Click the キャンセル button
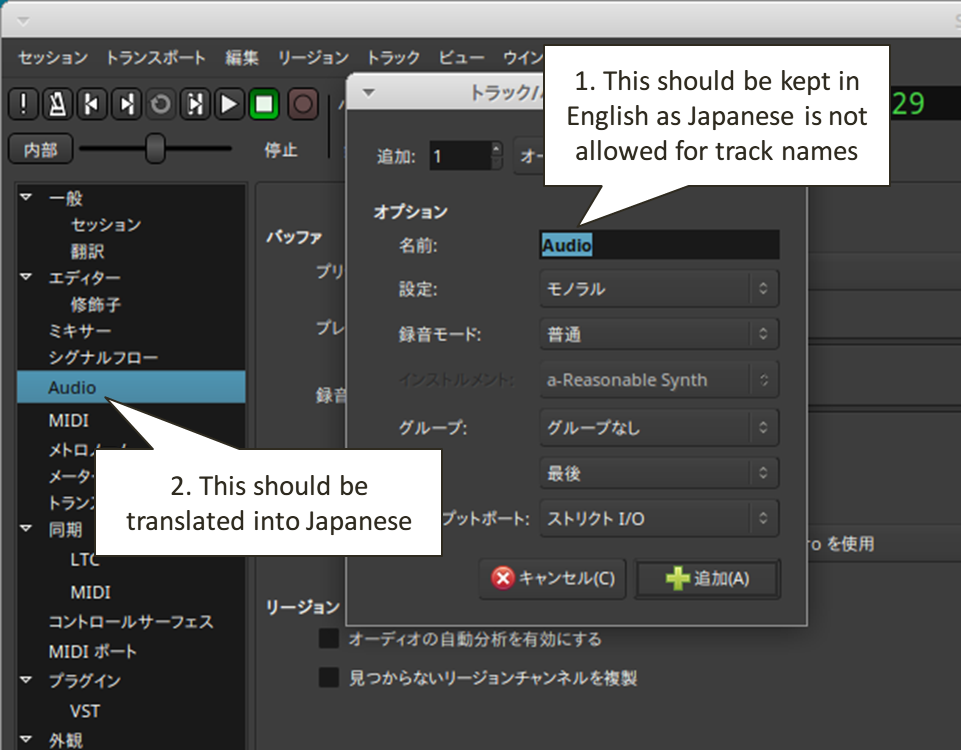Image resolution: width=961 pixels, height=750 pixels. pos(553,579)
